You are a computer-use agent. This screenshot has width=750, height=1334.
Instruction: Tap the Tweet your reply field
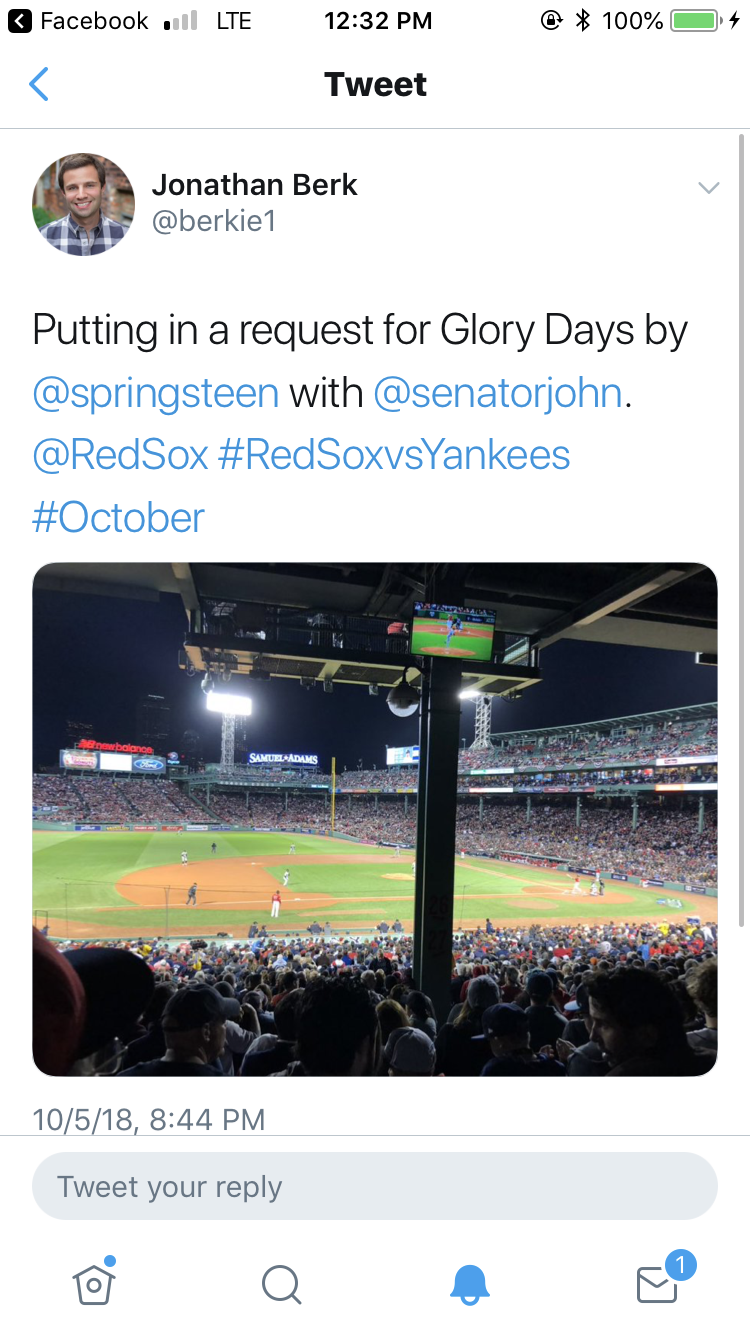click(x=375, y=1187)
